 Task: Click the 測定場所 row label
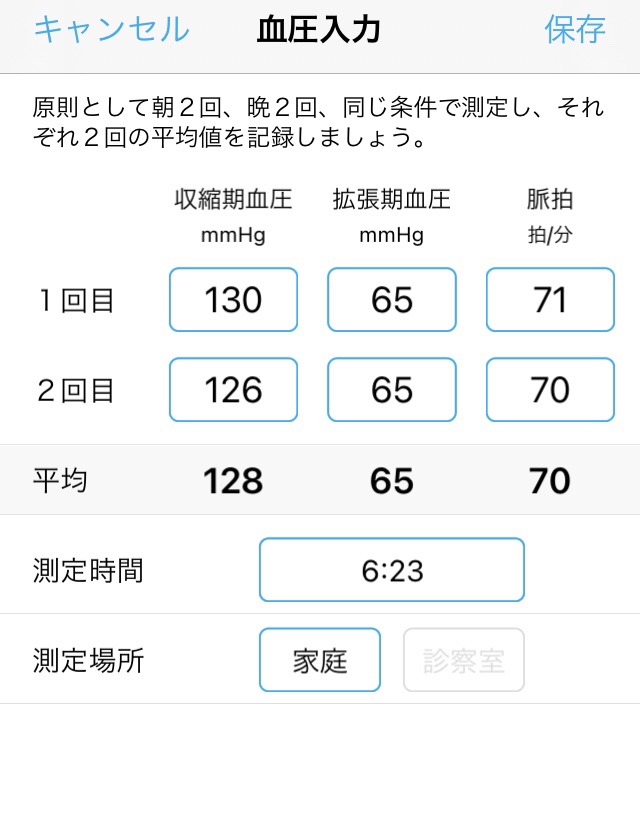pos(88,660)
